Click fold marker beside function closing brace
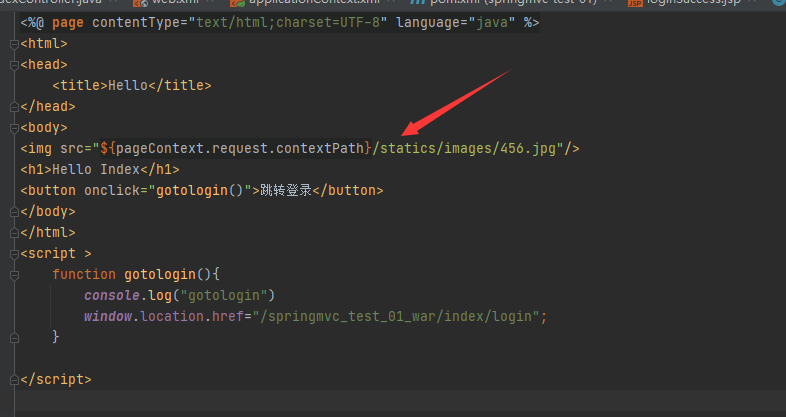 pyautogui.click(x=14, y=338)
